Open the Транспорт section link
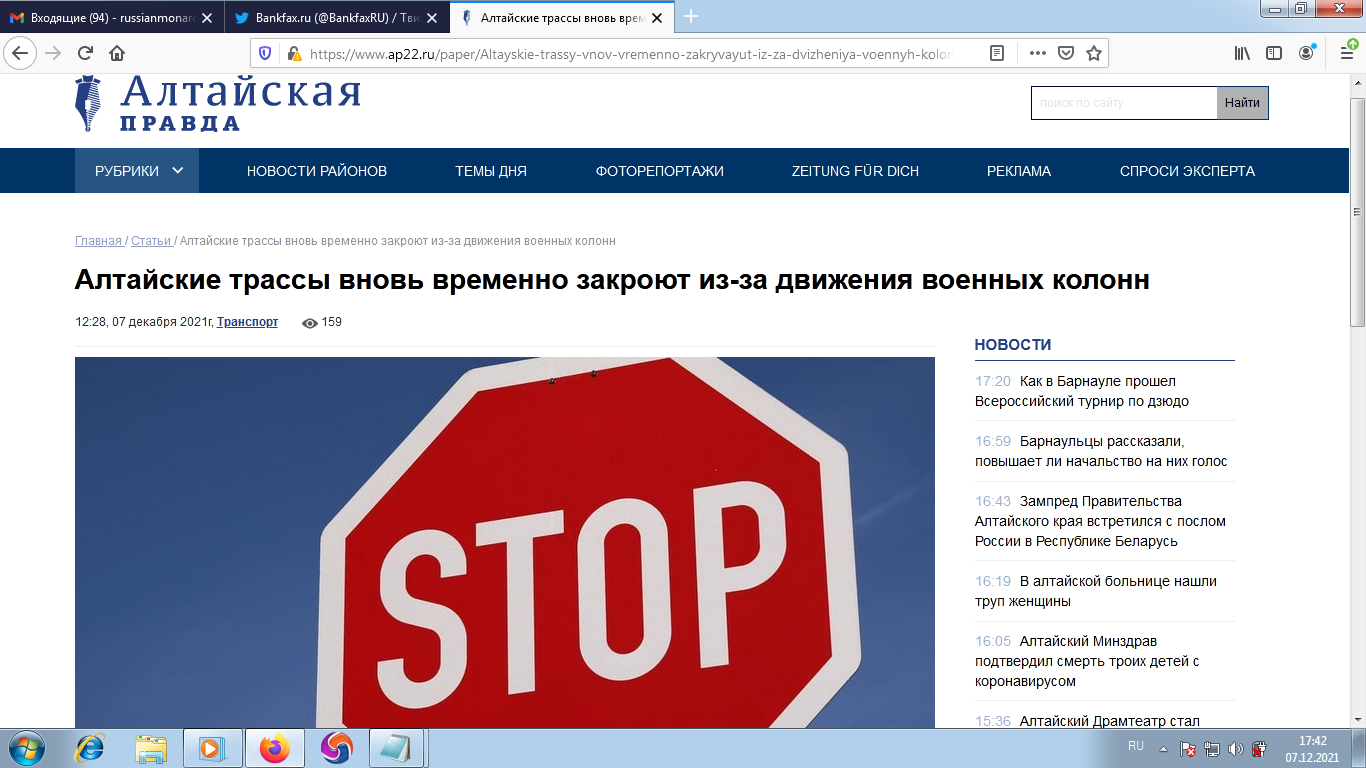The image size is (1366, 768). point(249,322)
